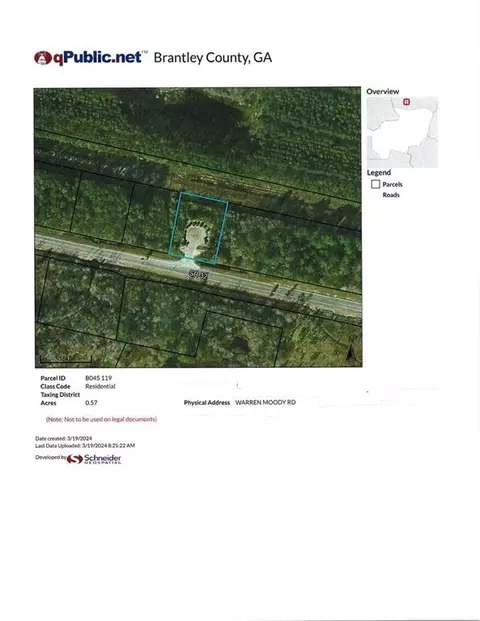The height and width of the screenshot is (621, 480).
Task: Click the Date created 3/19/2024 line
Action: tap(64, 438)
